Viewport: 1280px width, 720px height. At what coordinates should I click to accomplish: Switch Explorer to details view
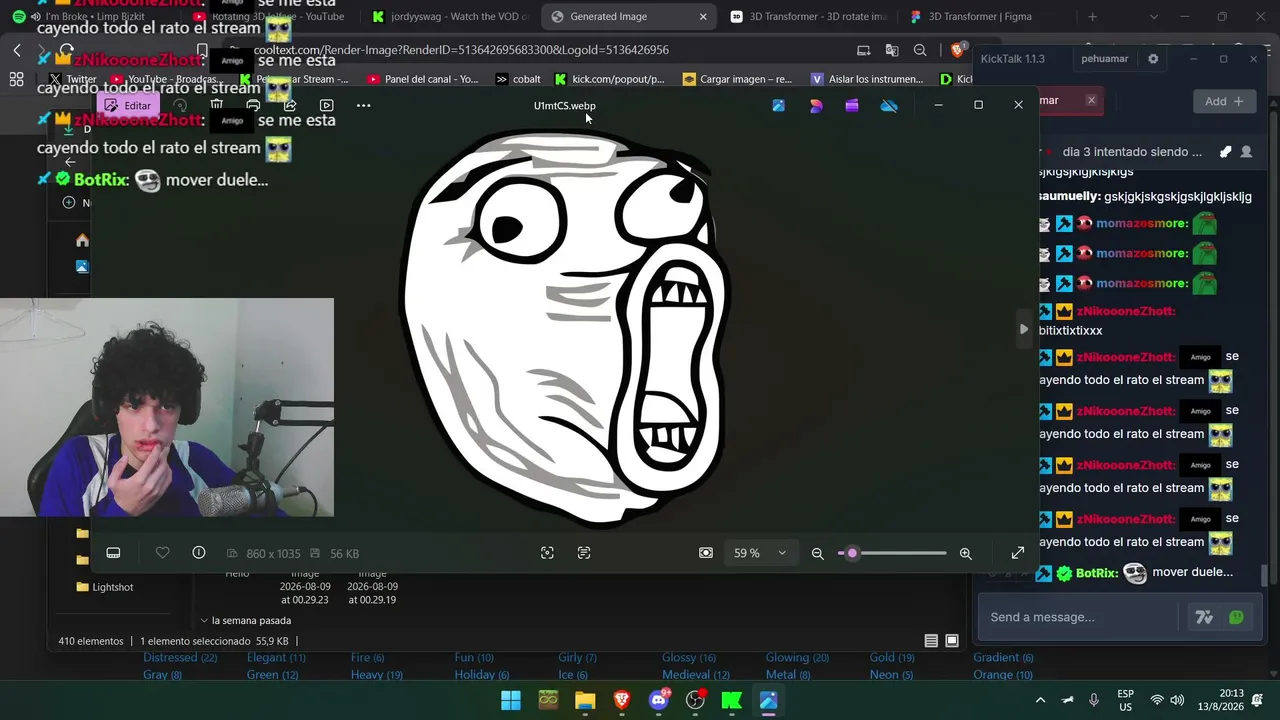931,641
